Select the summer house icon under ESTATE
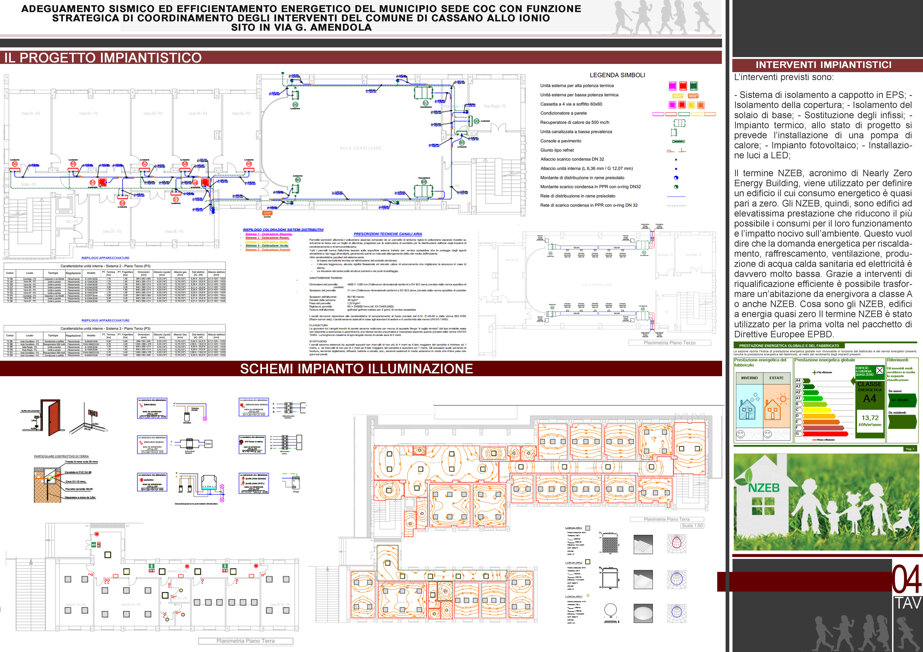923x652 pixels. (x=776, y=407)
